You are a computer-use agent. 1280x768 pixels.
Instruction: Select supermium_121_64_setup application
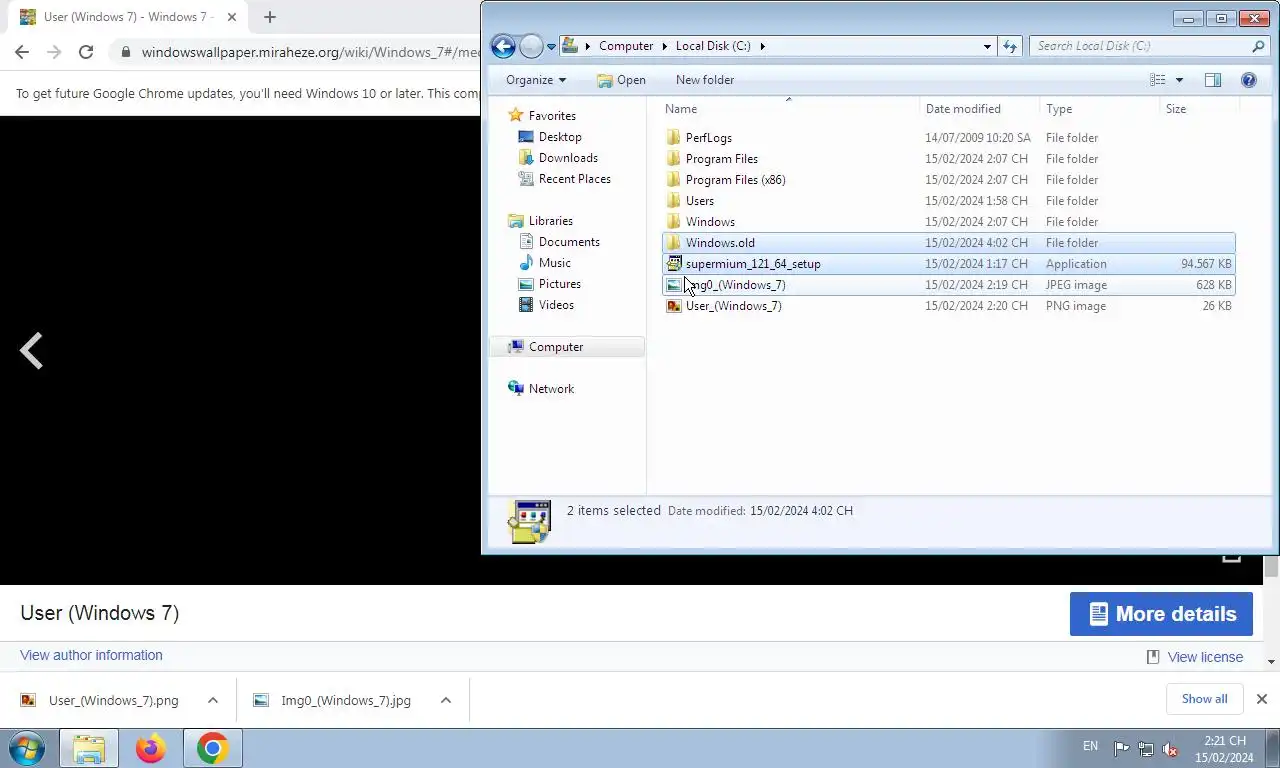[948, 264]
